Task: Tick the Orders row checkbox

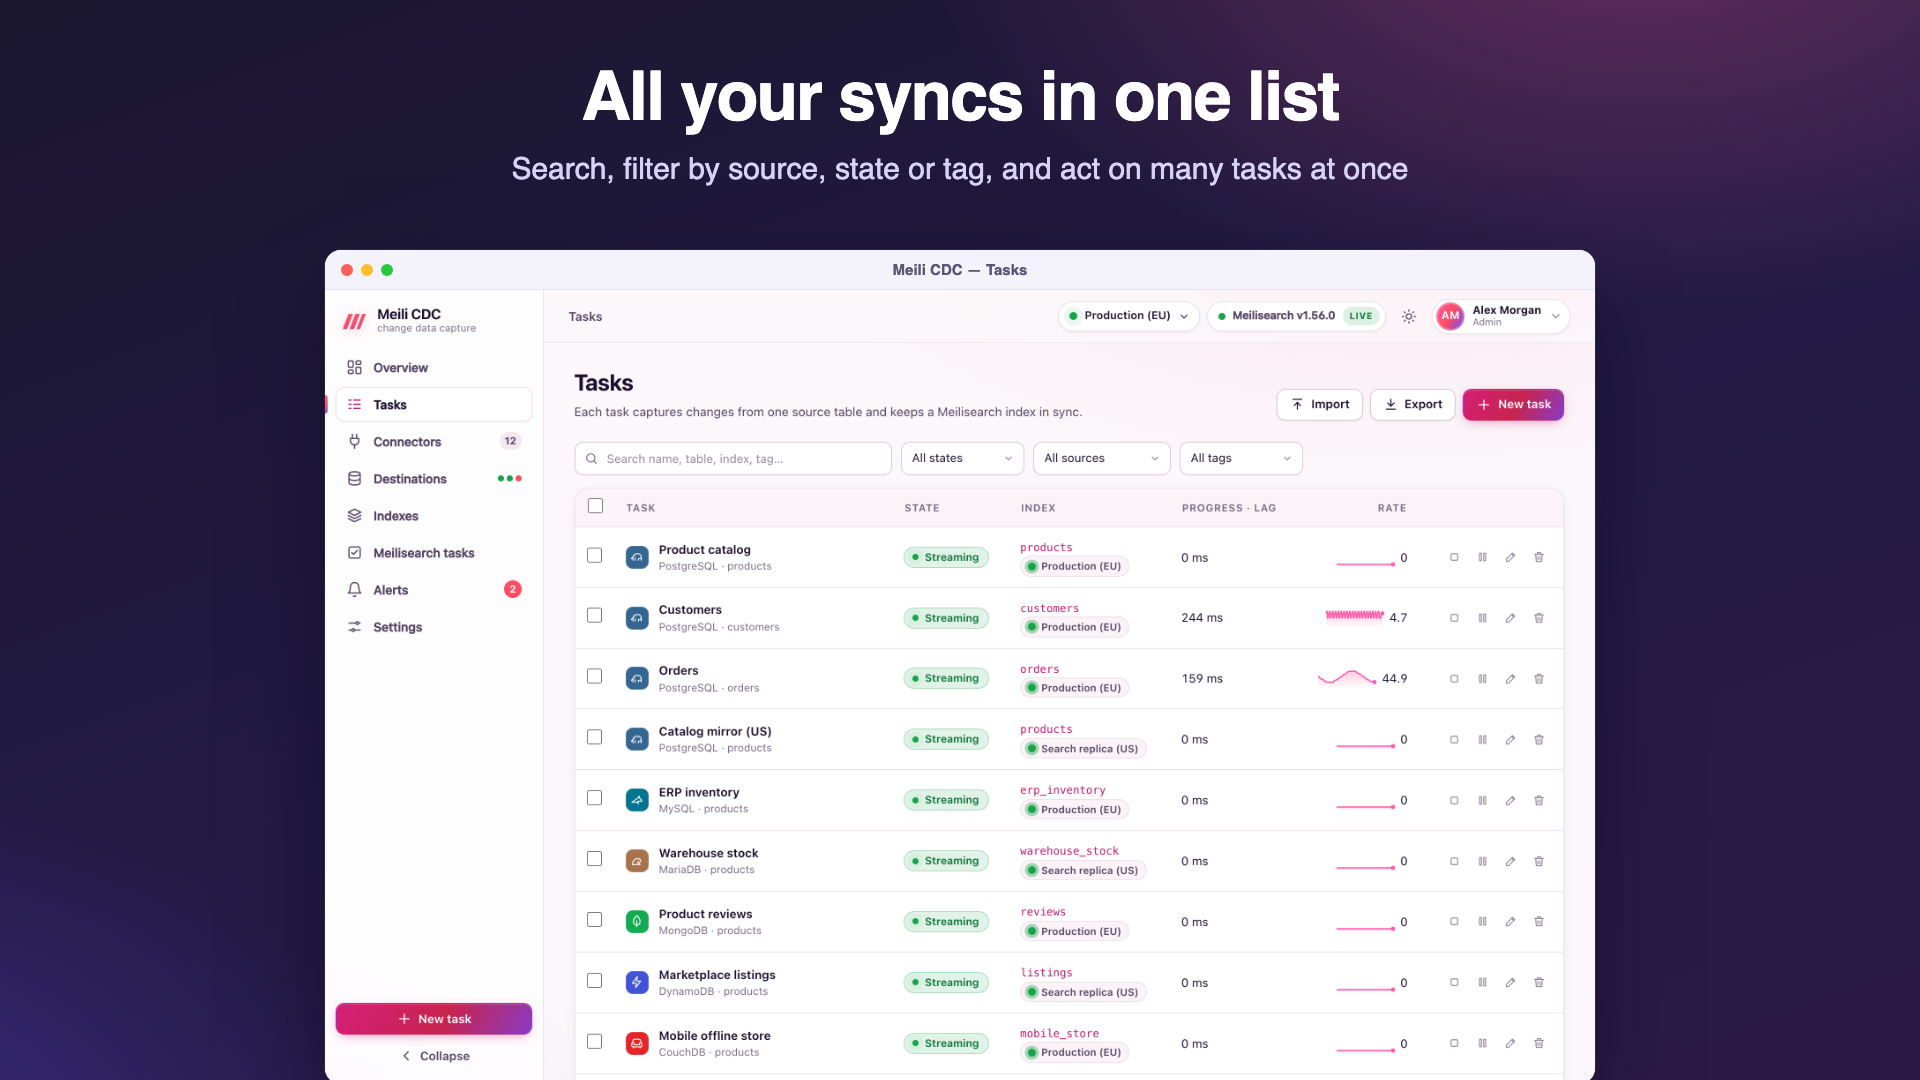Action: pos(595,676)
